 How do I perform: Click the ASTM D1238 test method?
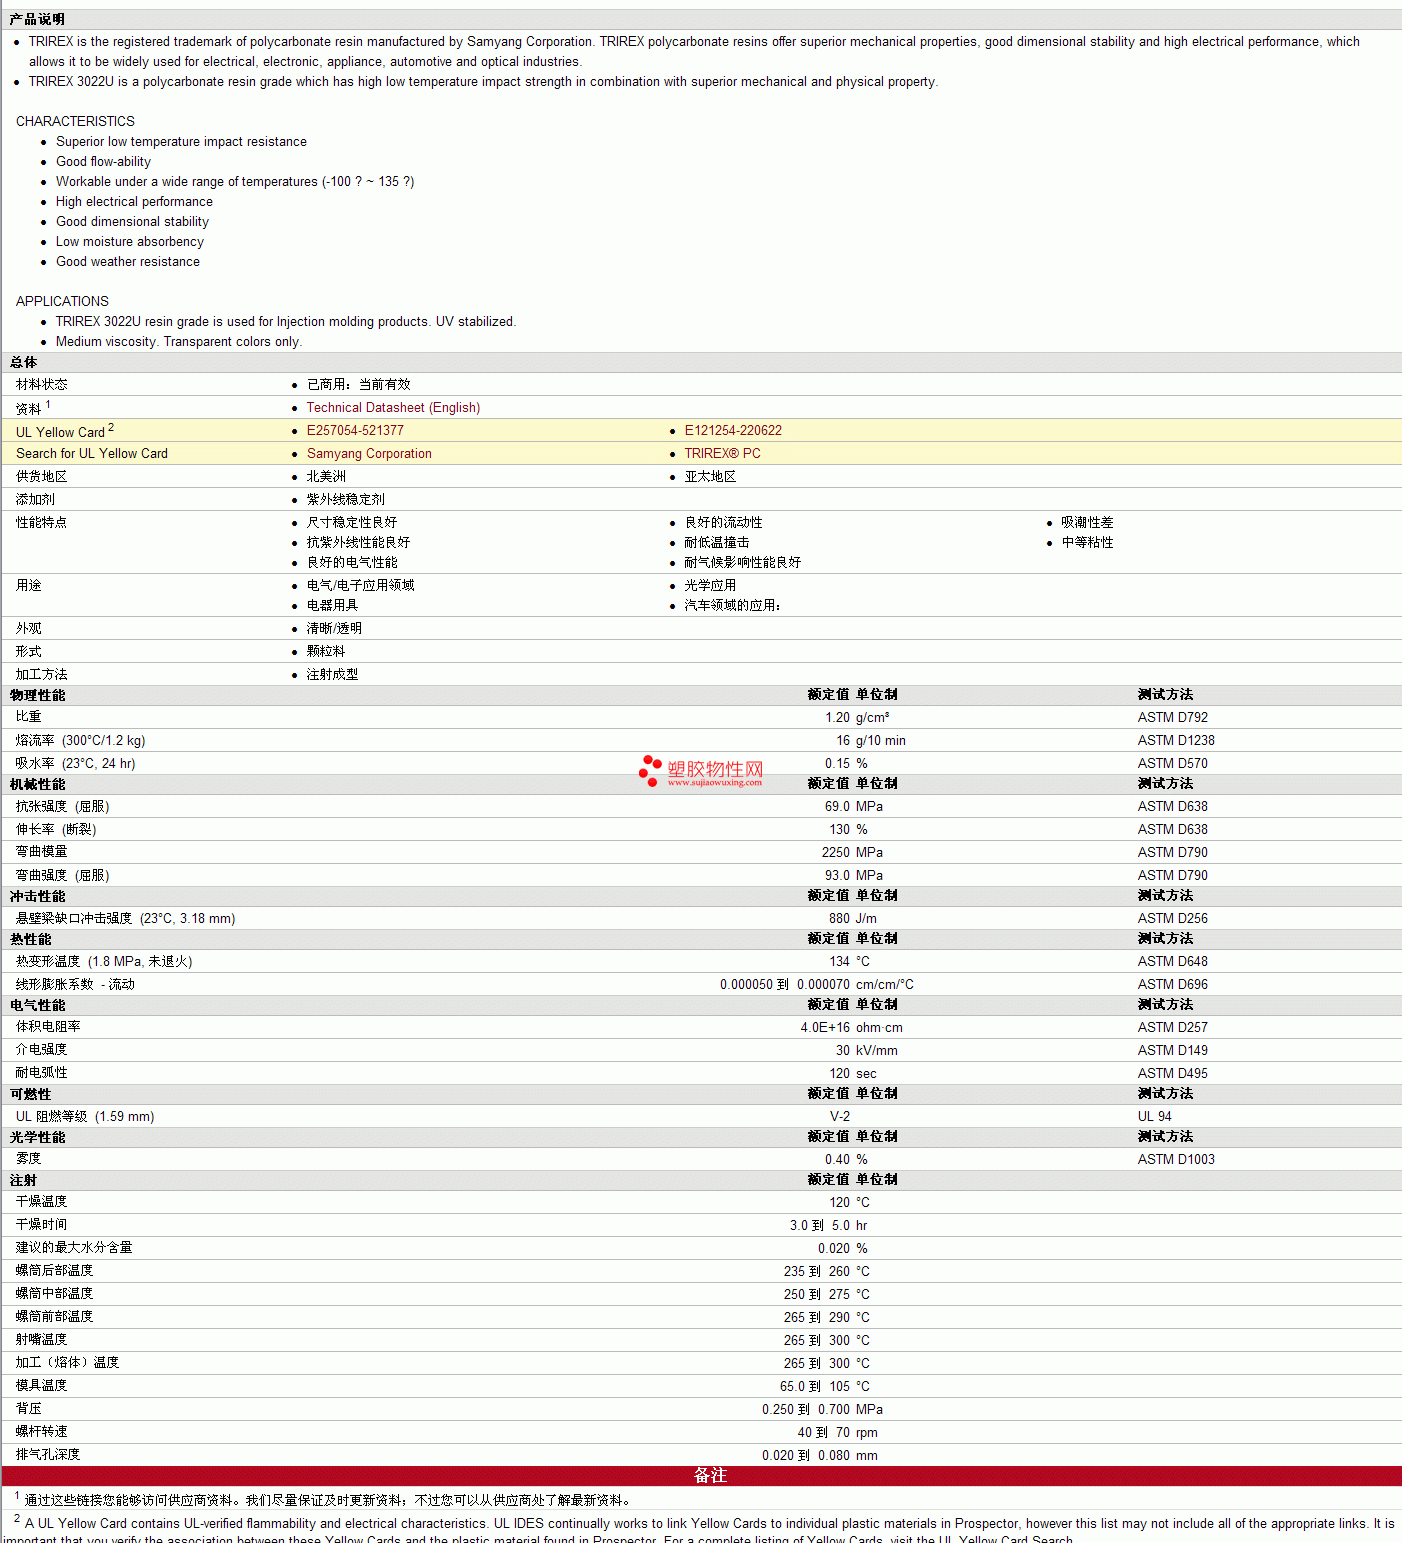(1176, 741)
